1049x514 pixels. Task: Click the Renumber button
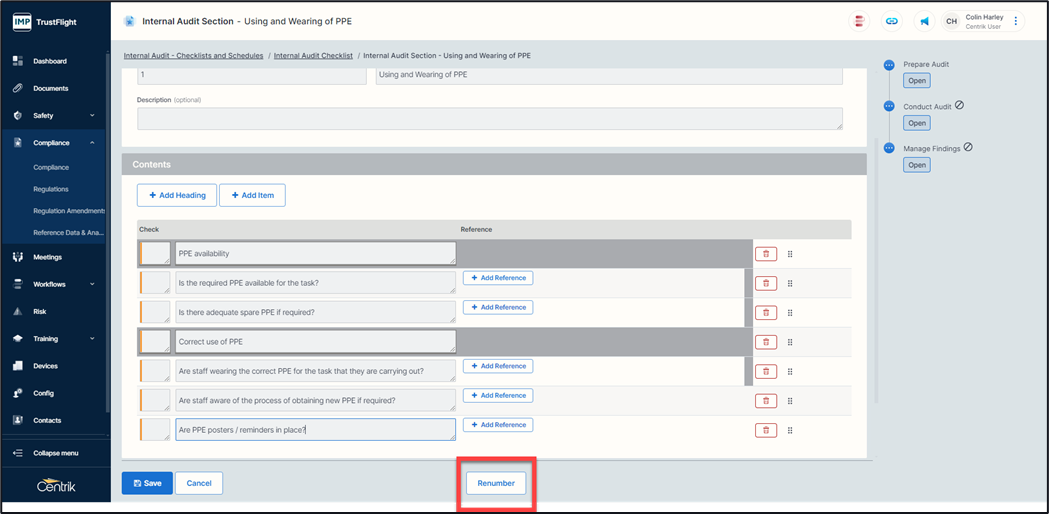(496, 483)
